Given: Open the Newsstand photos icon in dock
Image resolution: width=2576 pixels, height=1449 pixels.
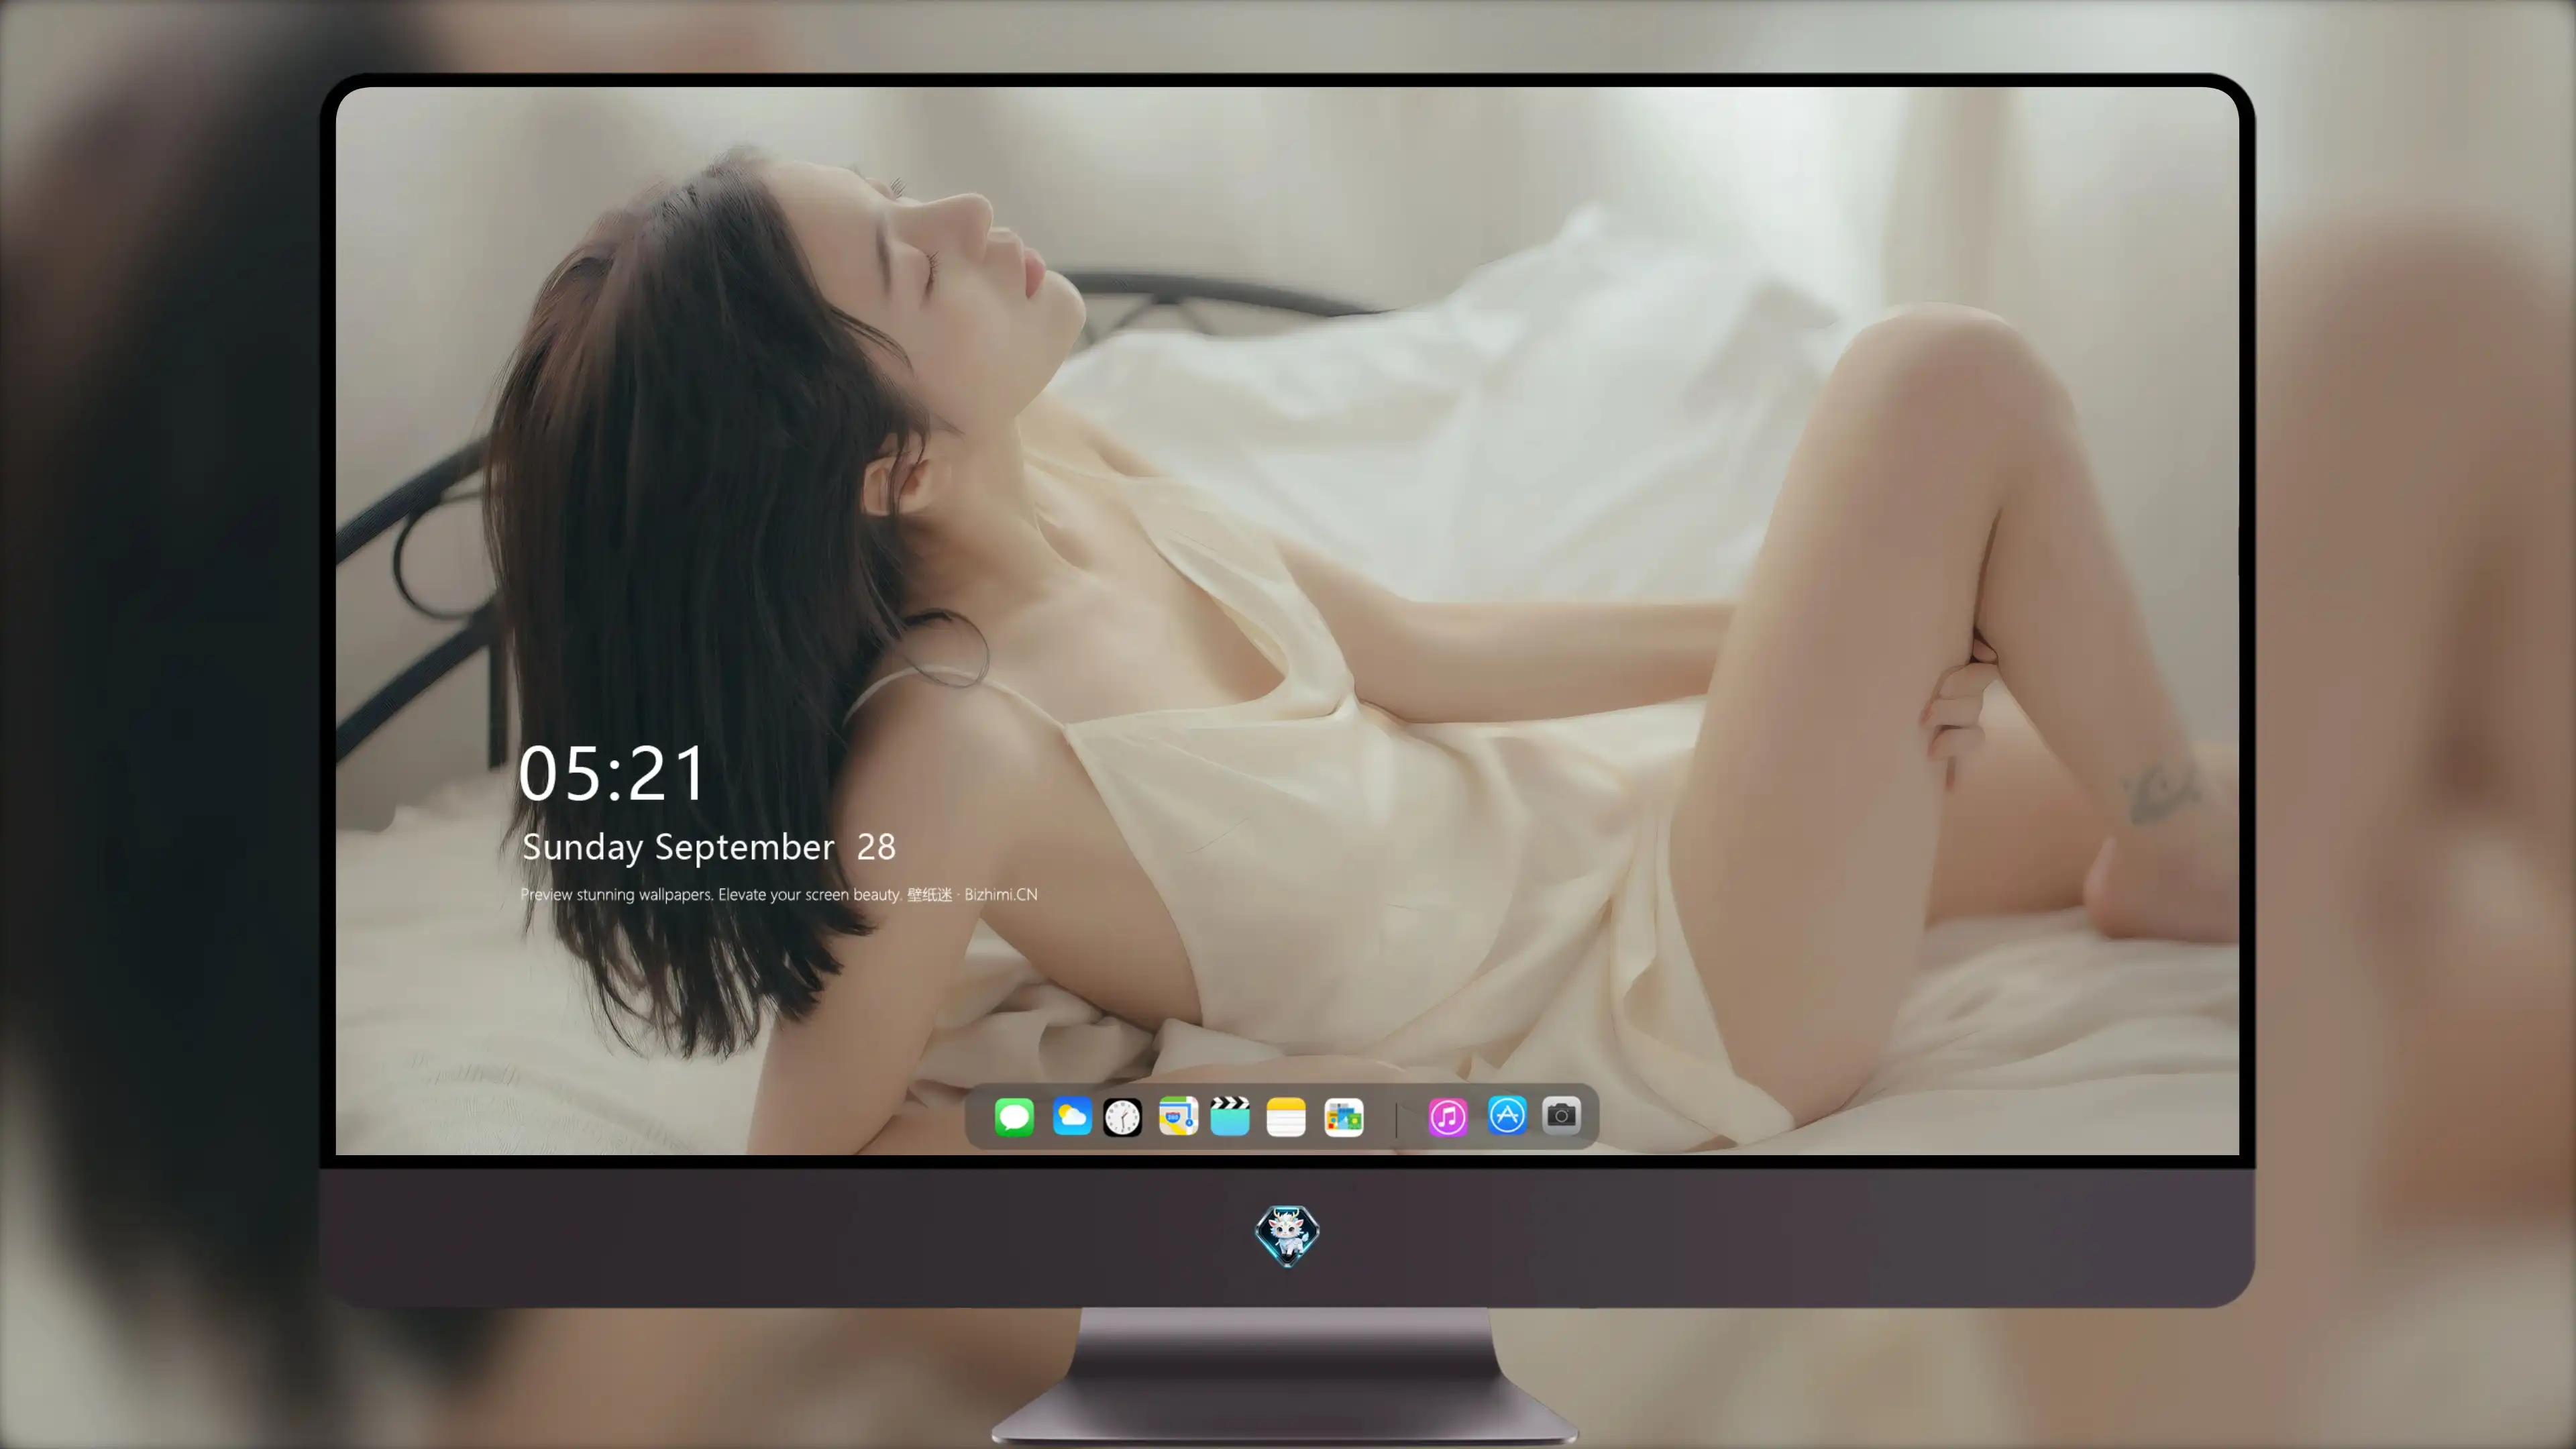Looking at the screenshot, I should pos(1343,1117).
